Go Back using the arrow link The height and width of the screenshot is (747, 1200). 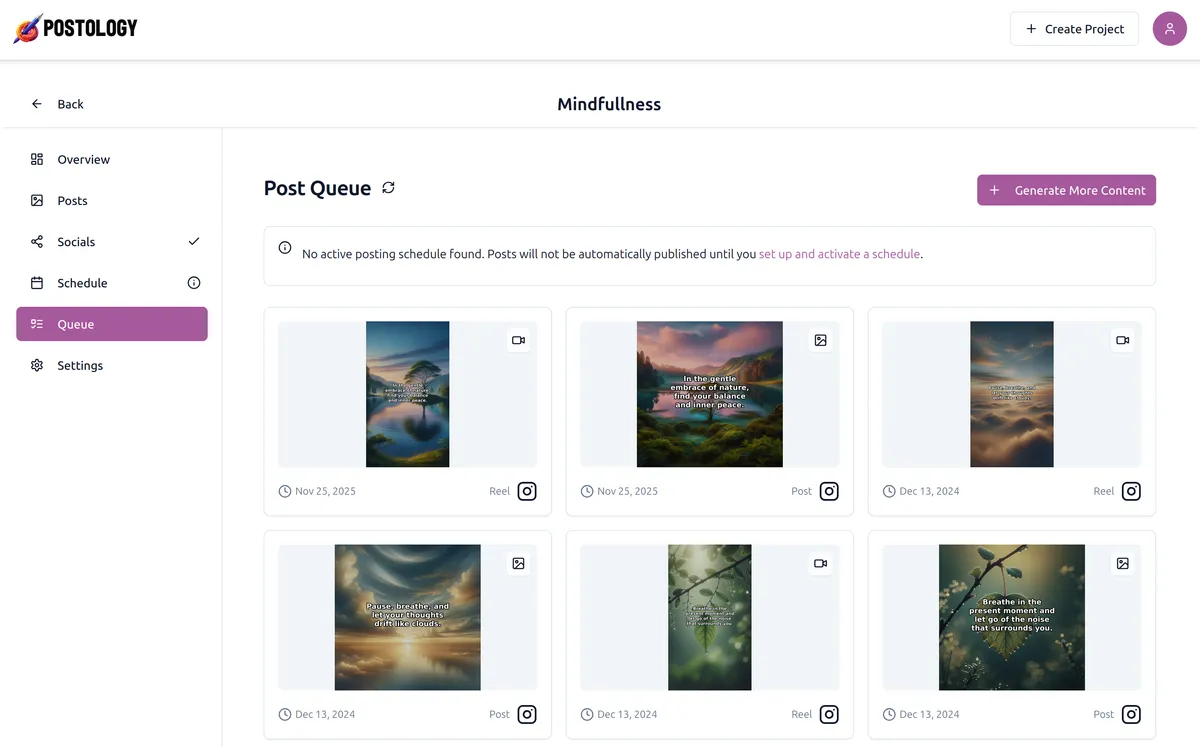[x=58, y=104]
